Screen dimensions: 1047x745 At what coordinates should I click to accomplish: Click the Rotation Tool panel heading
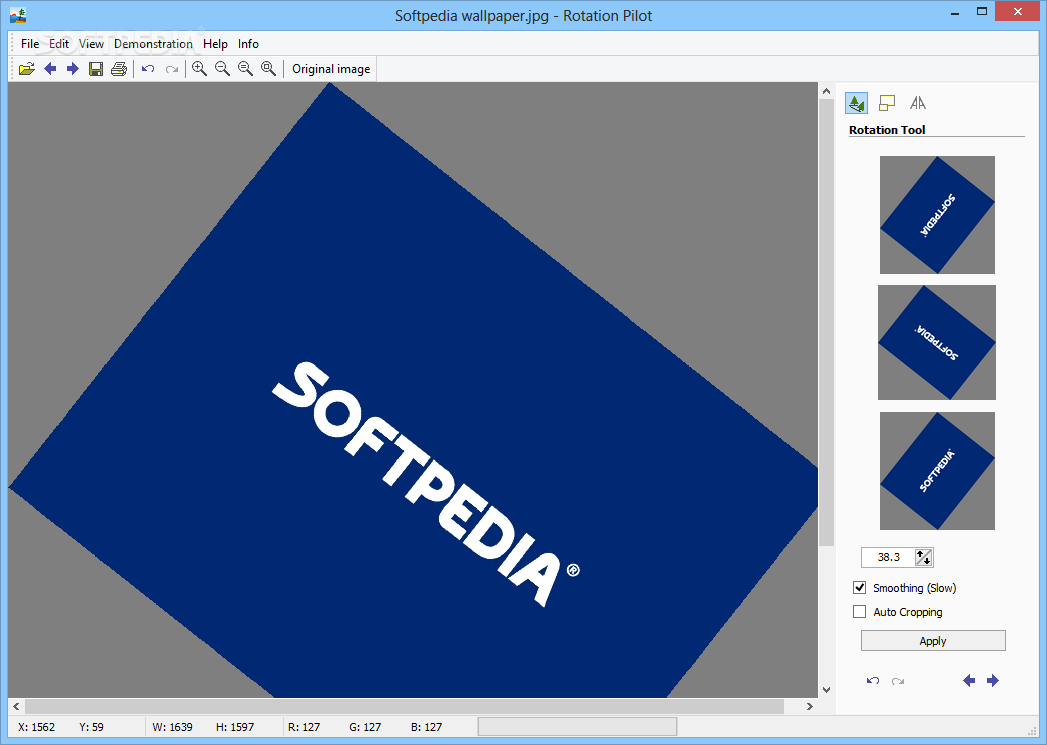887,130
